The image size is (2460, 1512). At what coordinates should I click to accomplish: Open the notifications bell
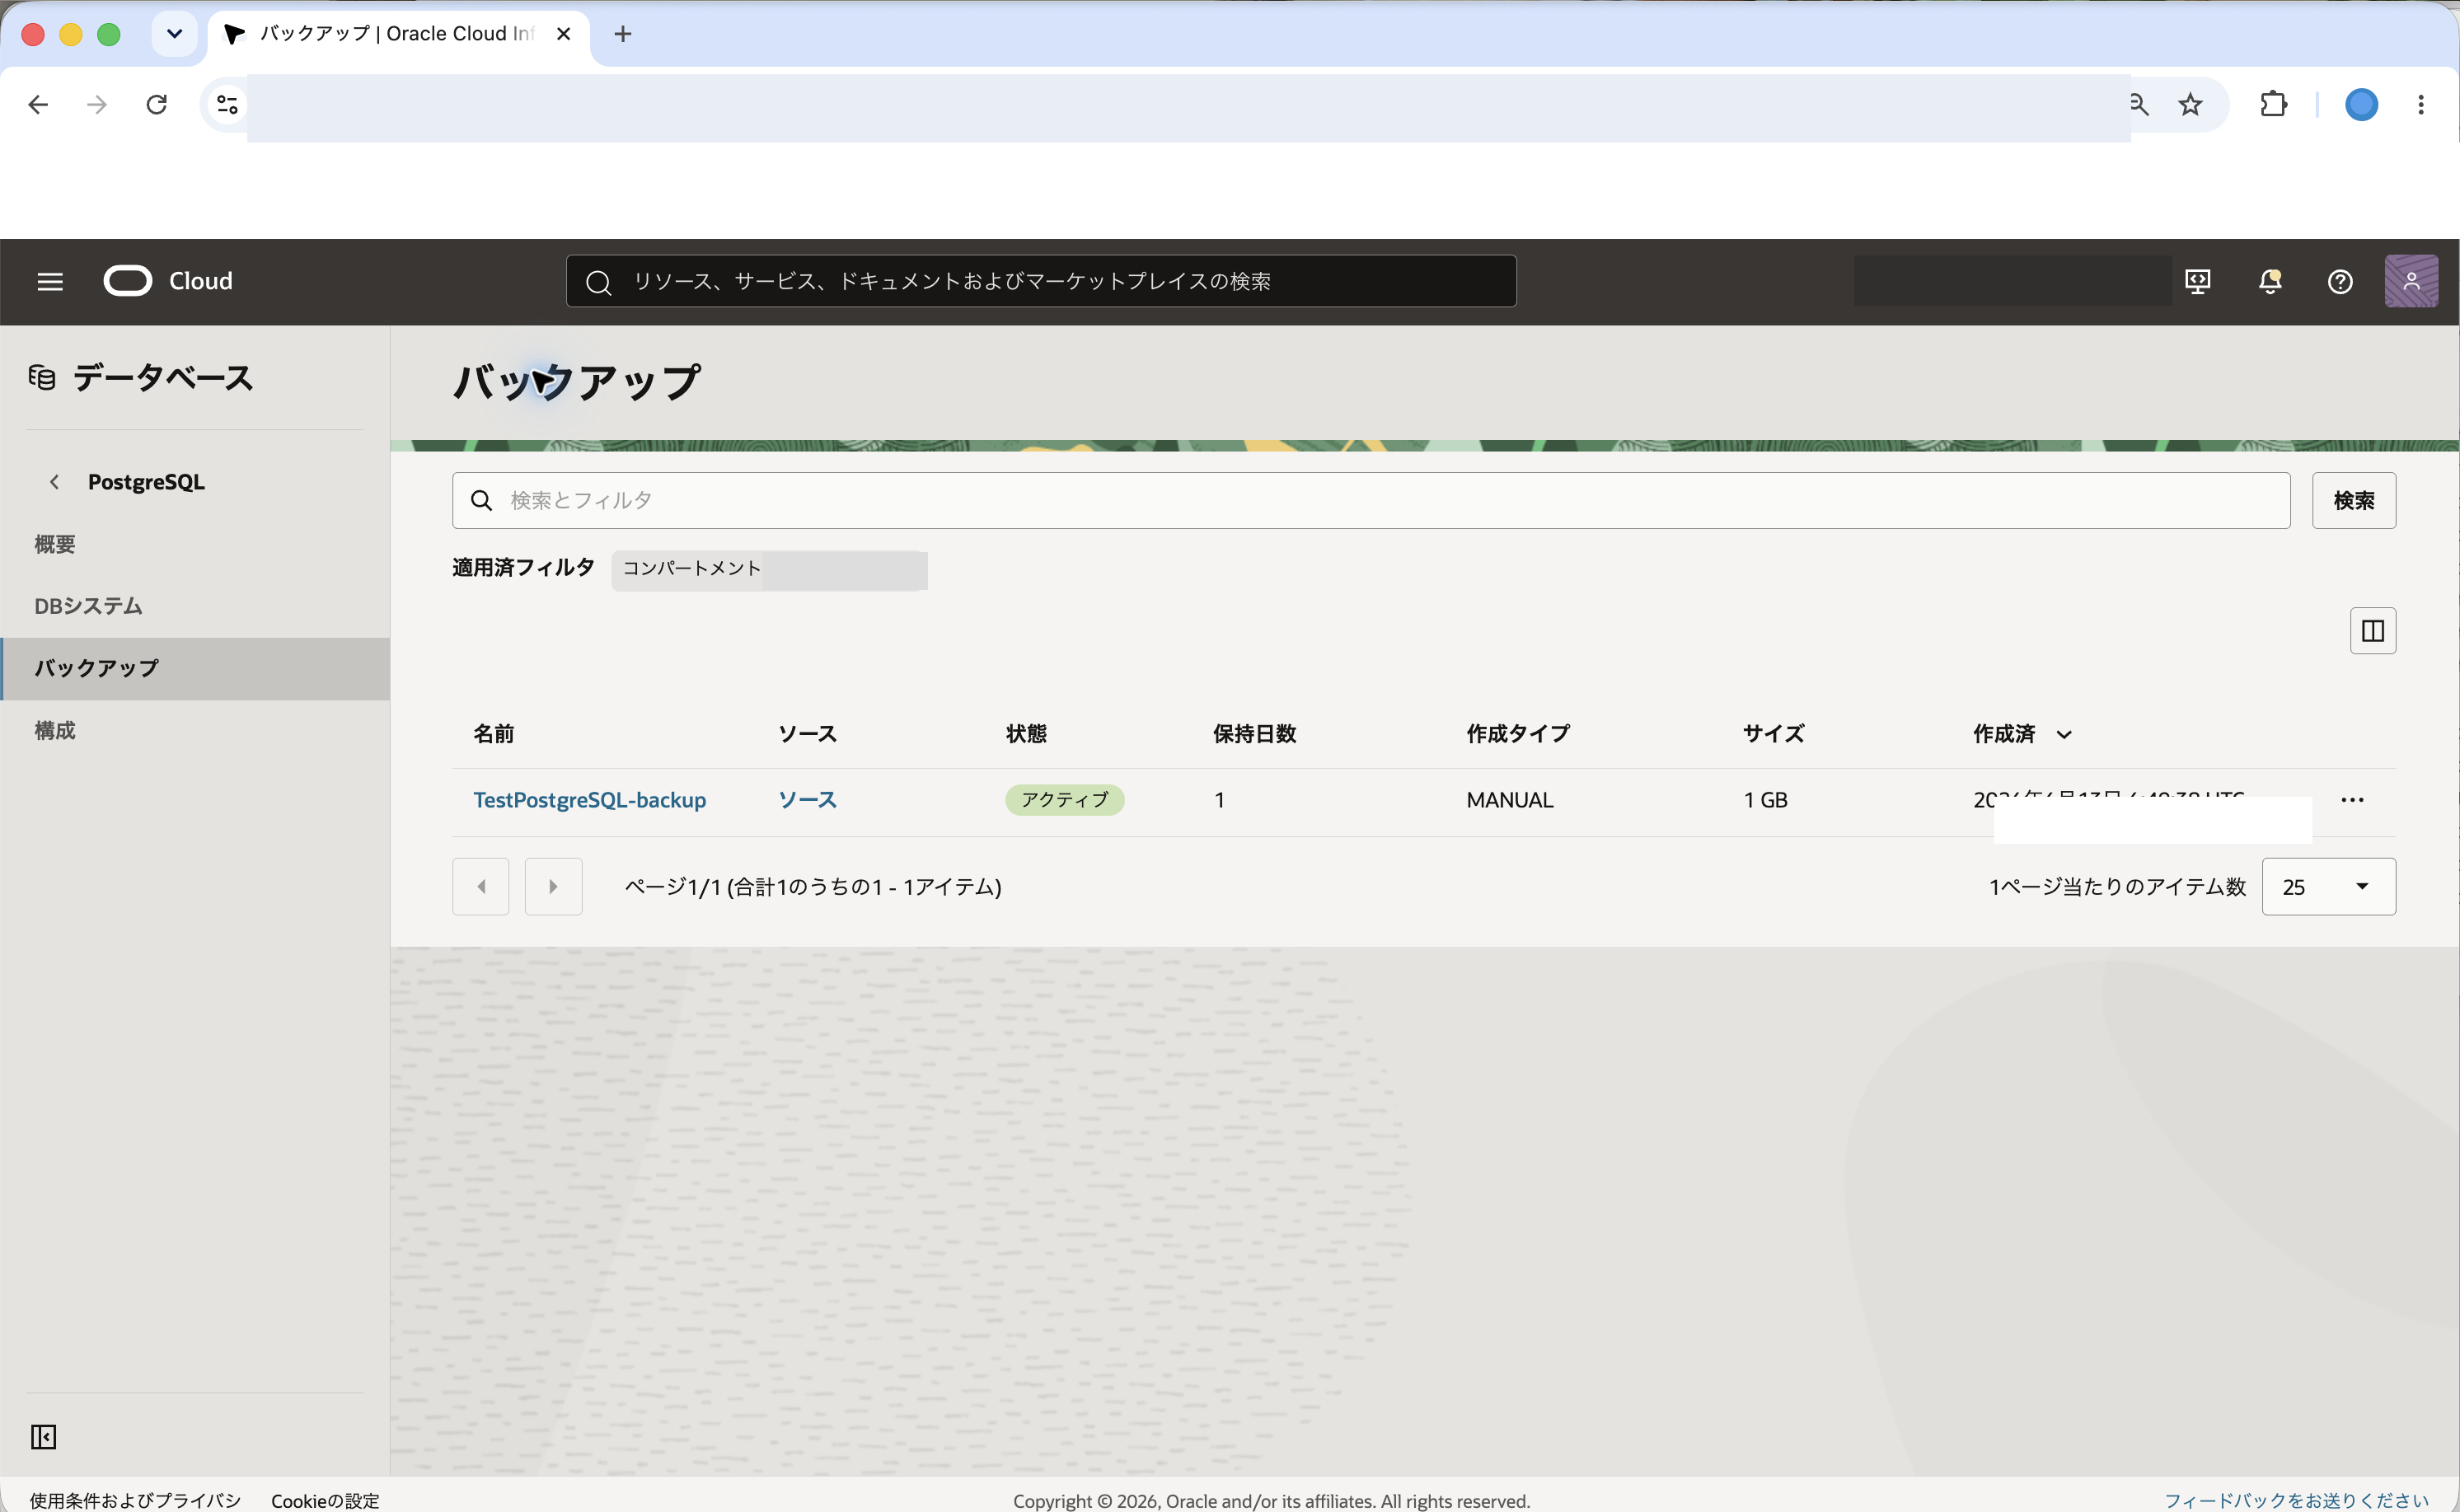tap(2270, 282)
